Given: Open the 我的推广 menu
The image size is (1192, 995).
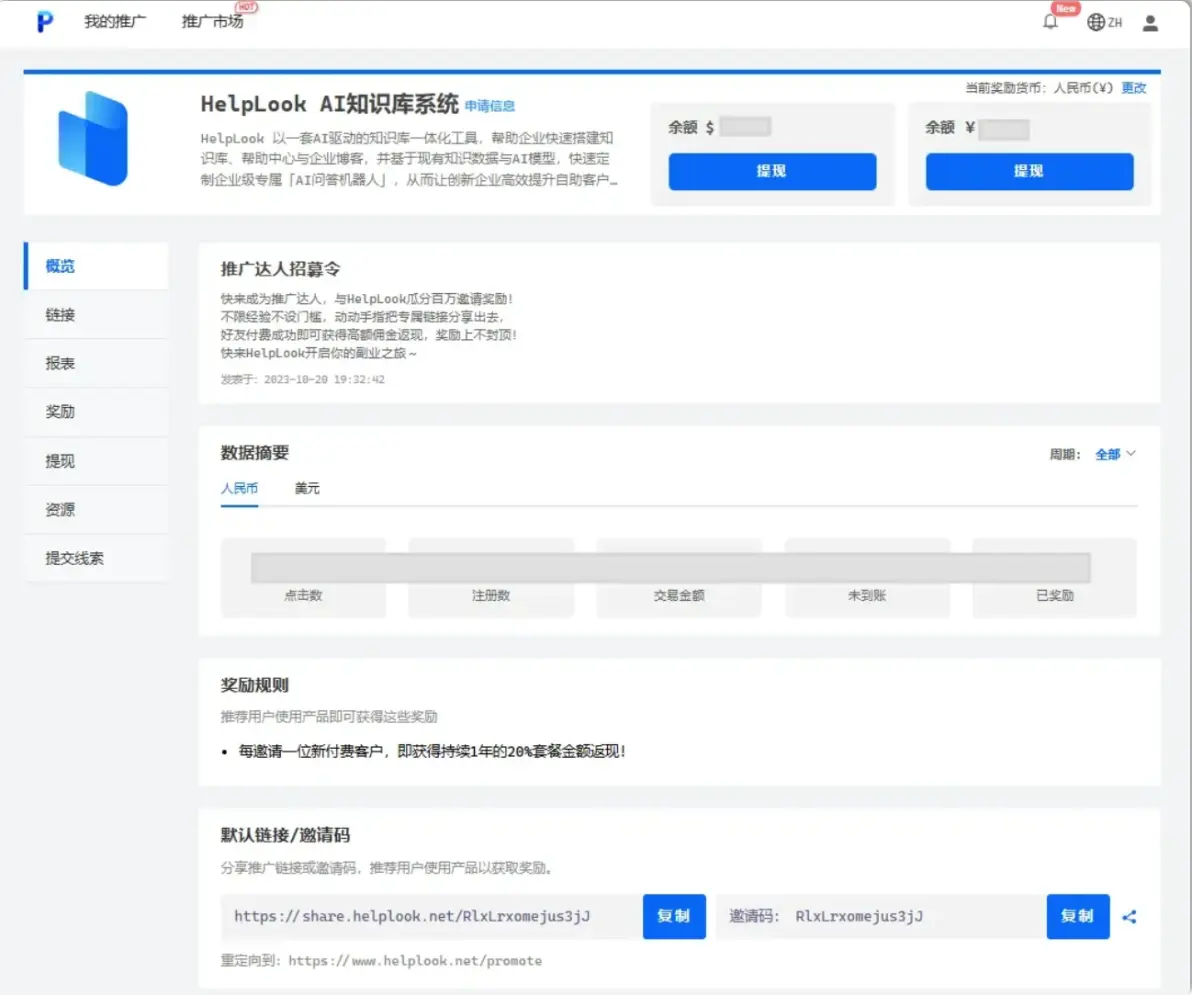Looking at the screenshot, I should pos(113,22).
